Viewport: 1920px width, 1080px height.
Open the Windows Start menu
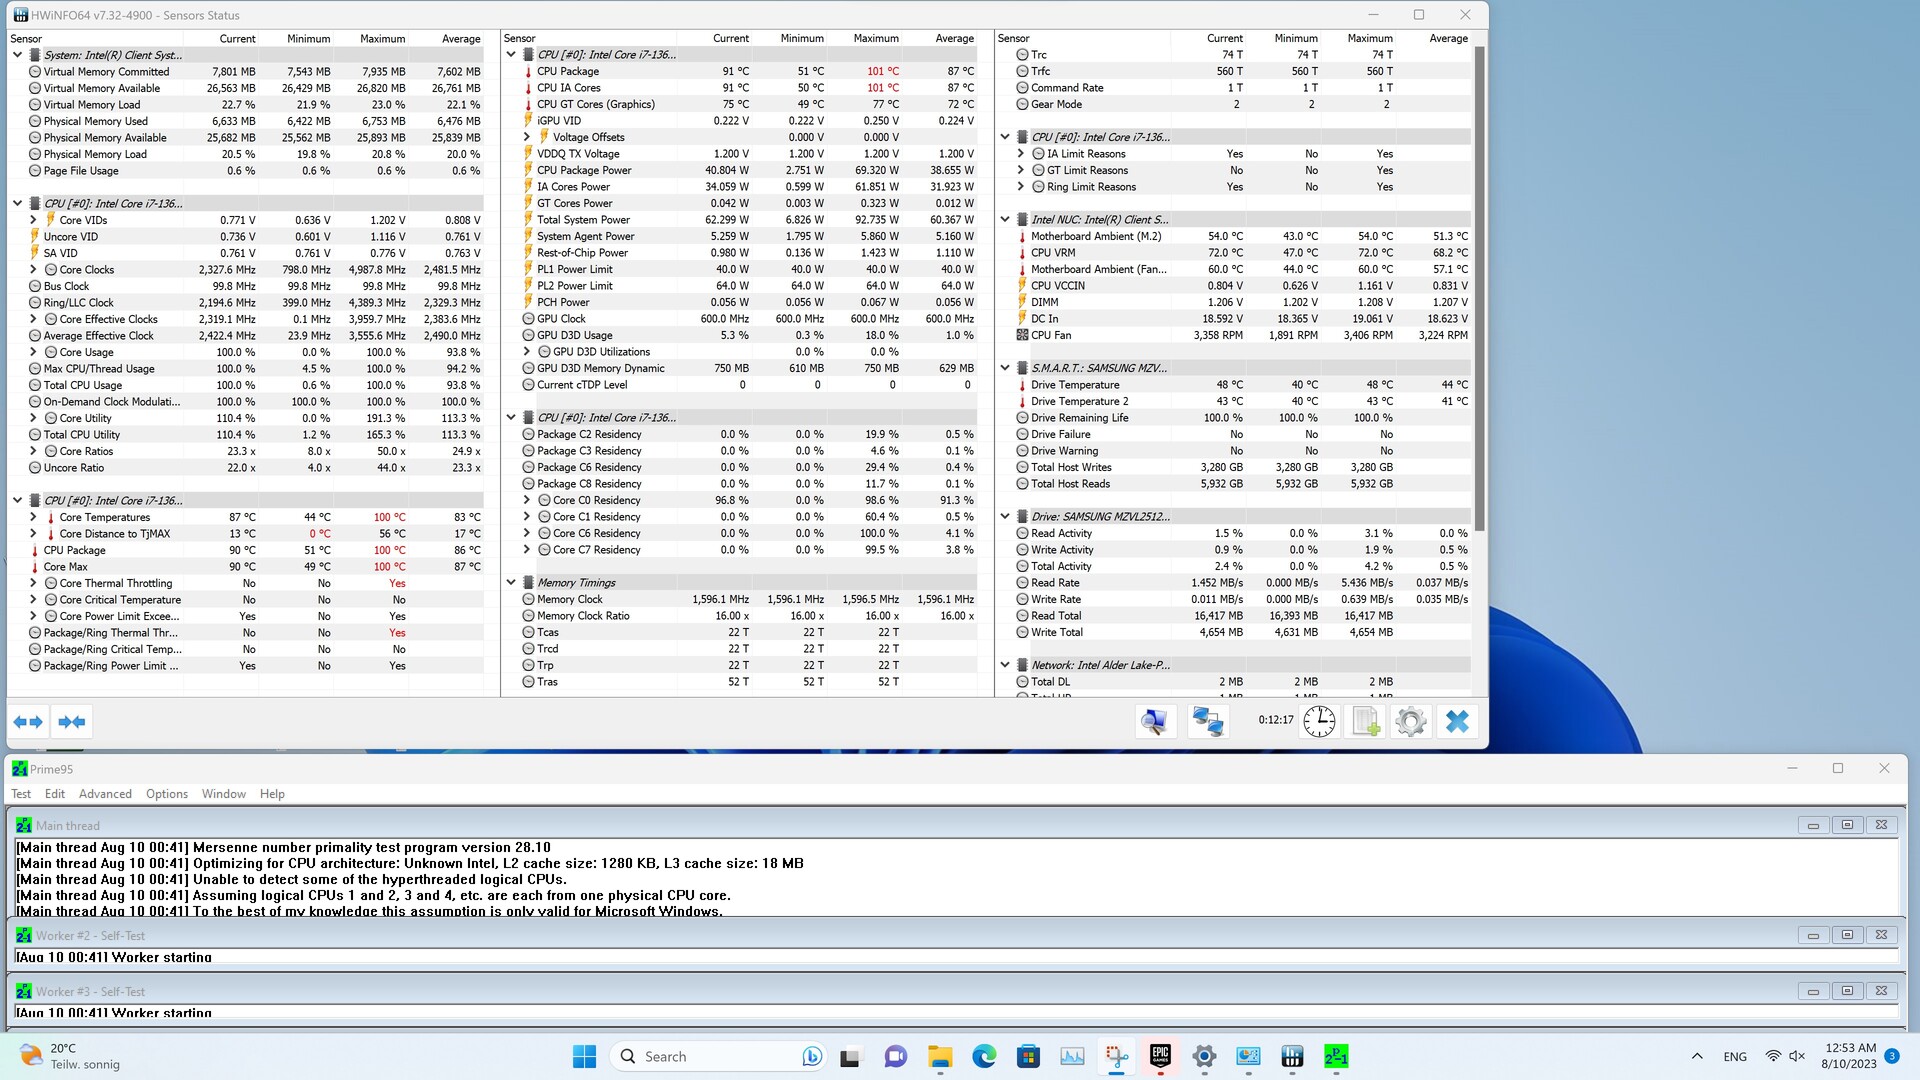point(584,1056)
